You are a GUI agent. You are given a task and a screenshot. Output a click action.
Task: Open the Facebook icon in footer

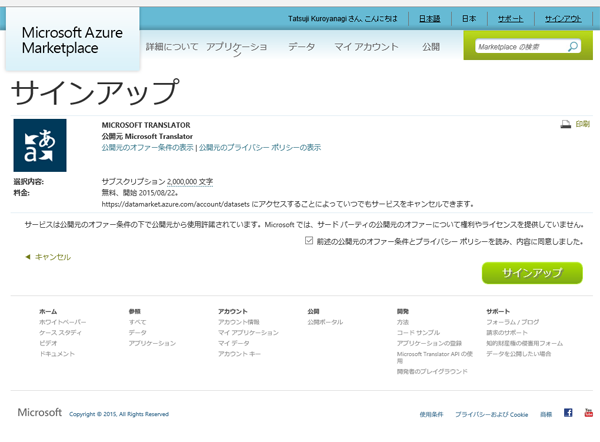[568, 413]
